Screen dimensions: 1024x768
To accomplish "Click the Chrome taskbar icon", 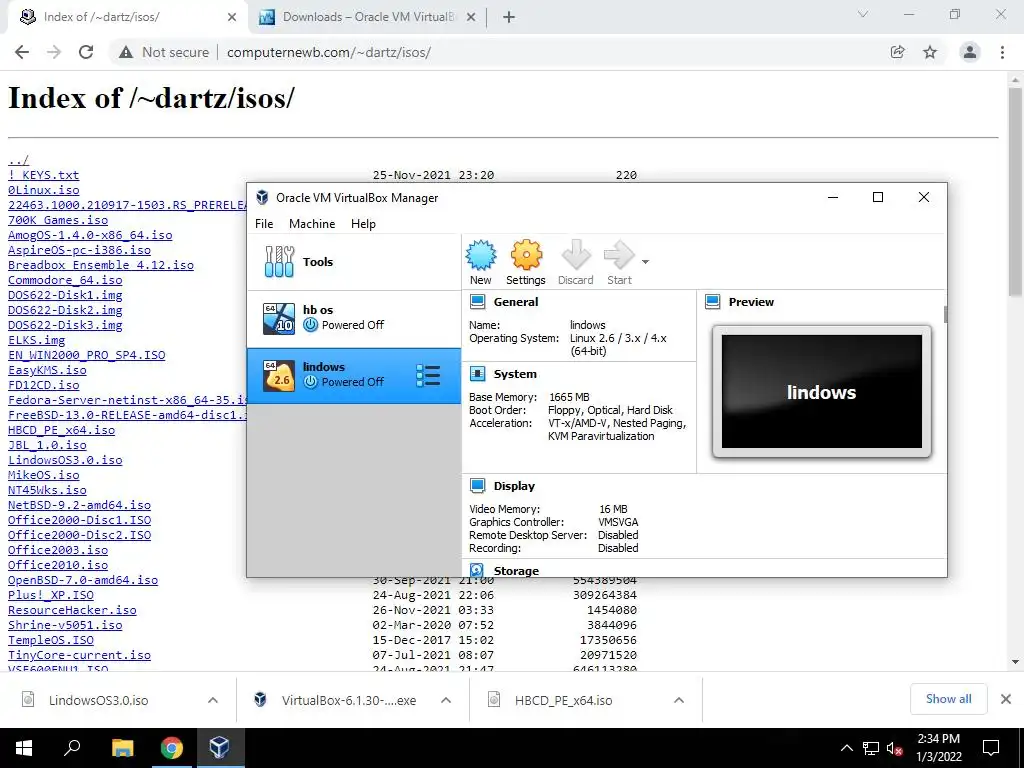I will tap(172, 748).
